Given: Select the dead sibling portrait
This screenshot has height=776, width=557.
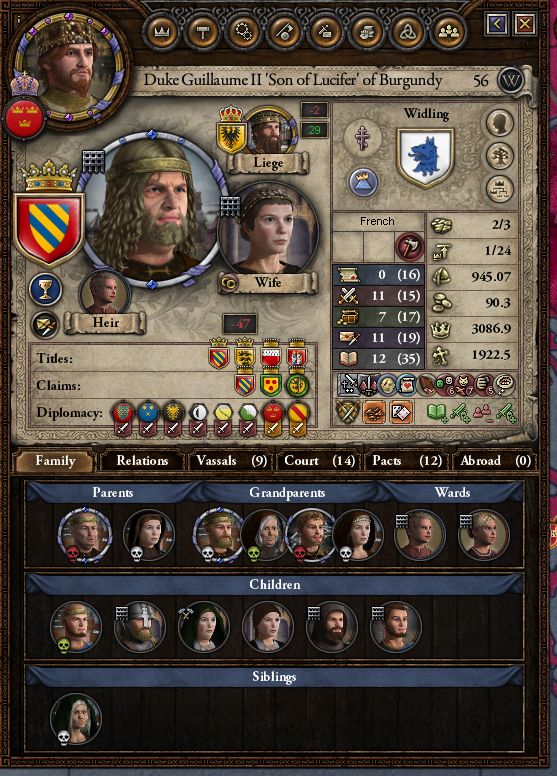Looking at the screenshot, I should coord(75,719).
